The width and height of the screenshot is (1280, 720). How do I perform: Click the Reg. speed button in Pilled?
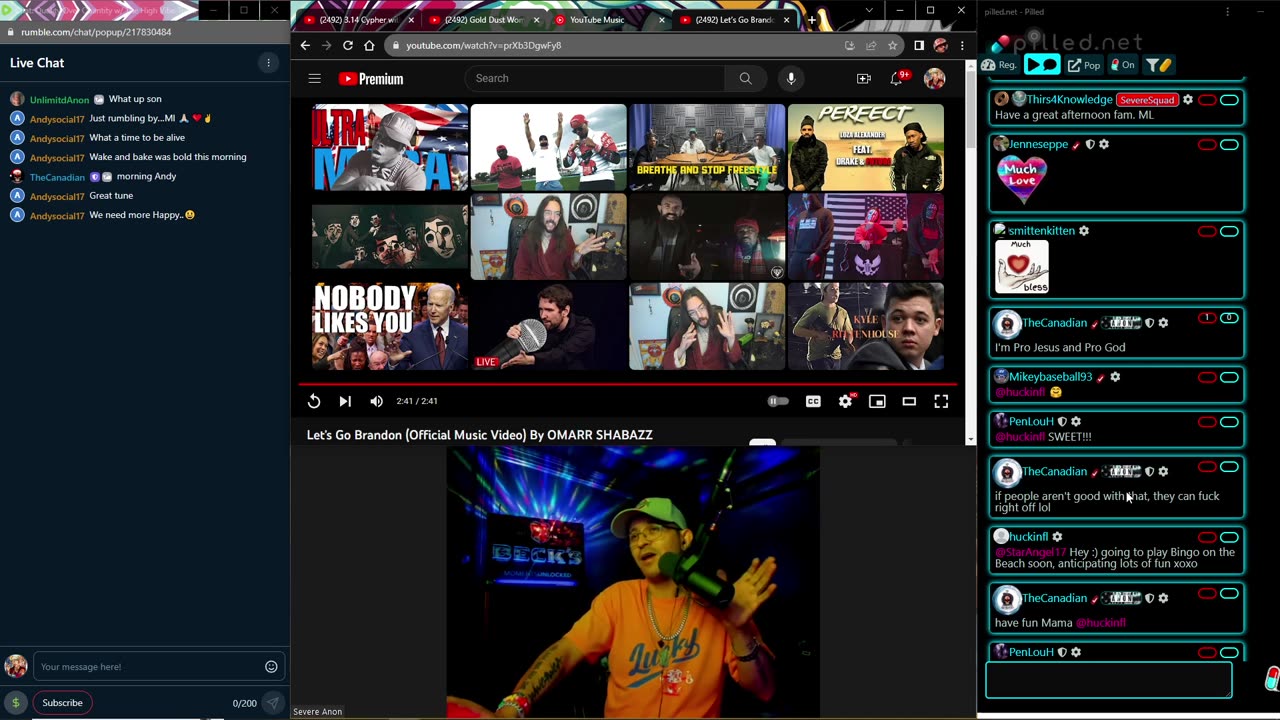pos(1000,65)
